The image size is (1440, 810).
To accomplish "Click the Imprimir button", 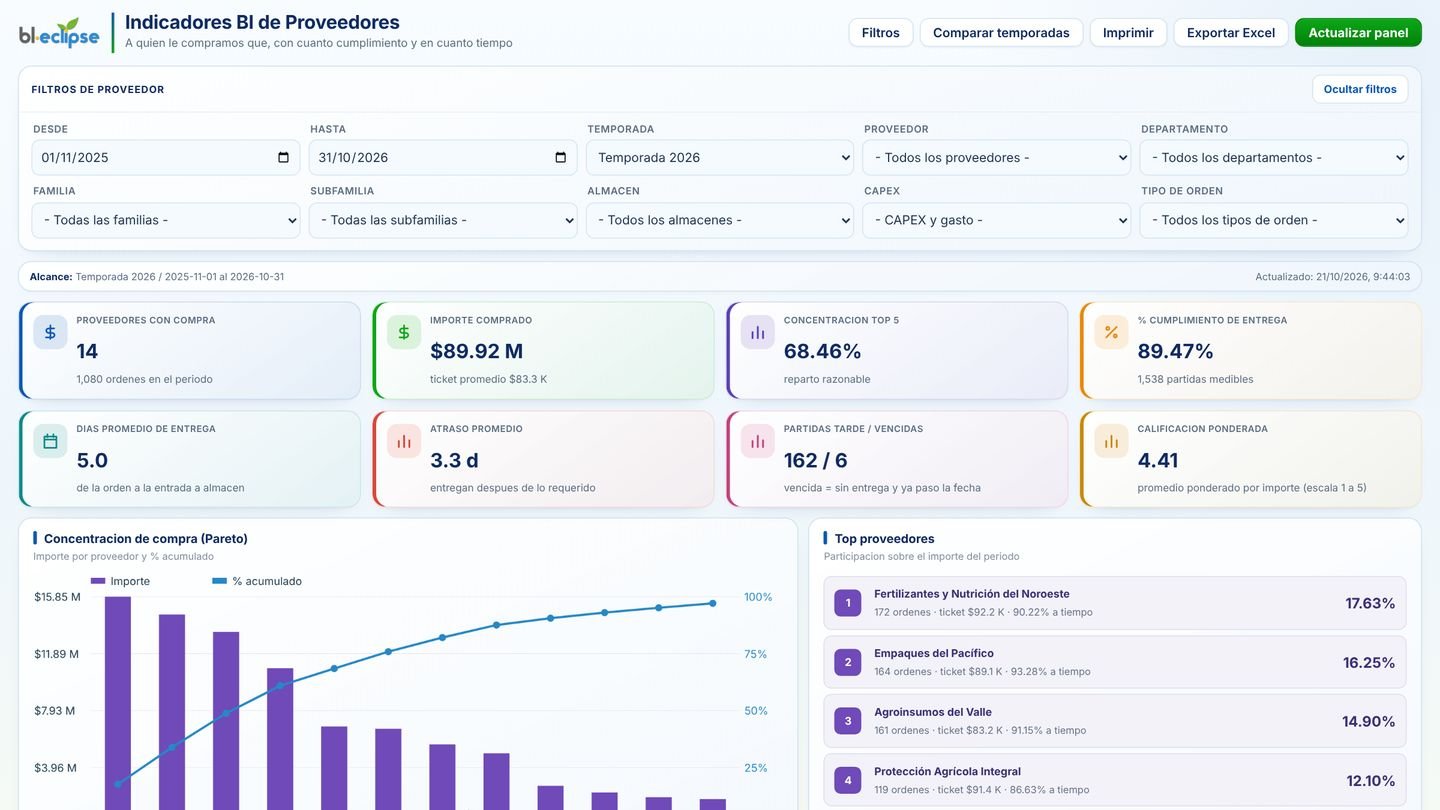I will click(1128, 33).
